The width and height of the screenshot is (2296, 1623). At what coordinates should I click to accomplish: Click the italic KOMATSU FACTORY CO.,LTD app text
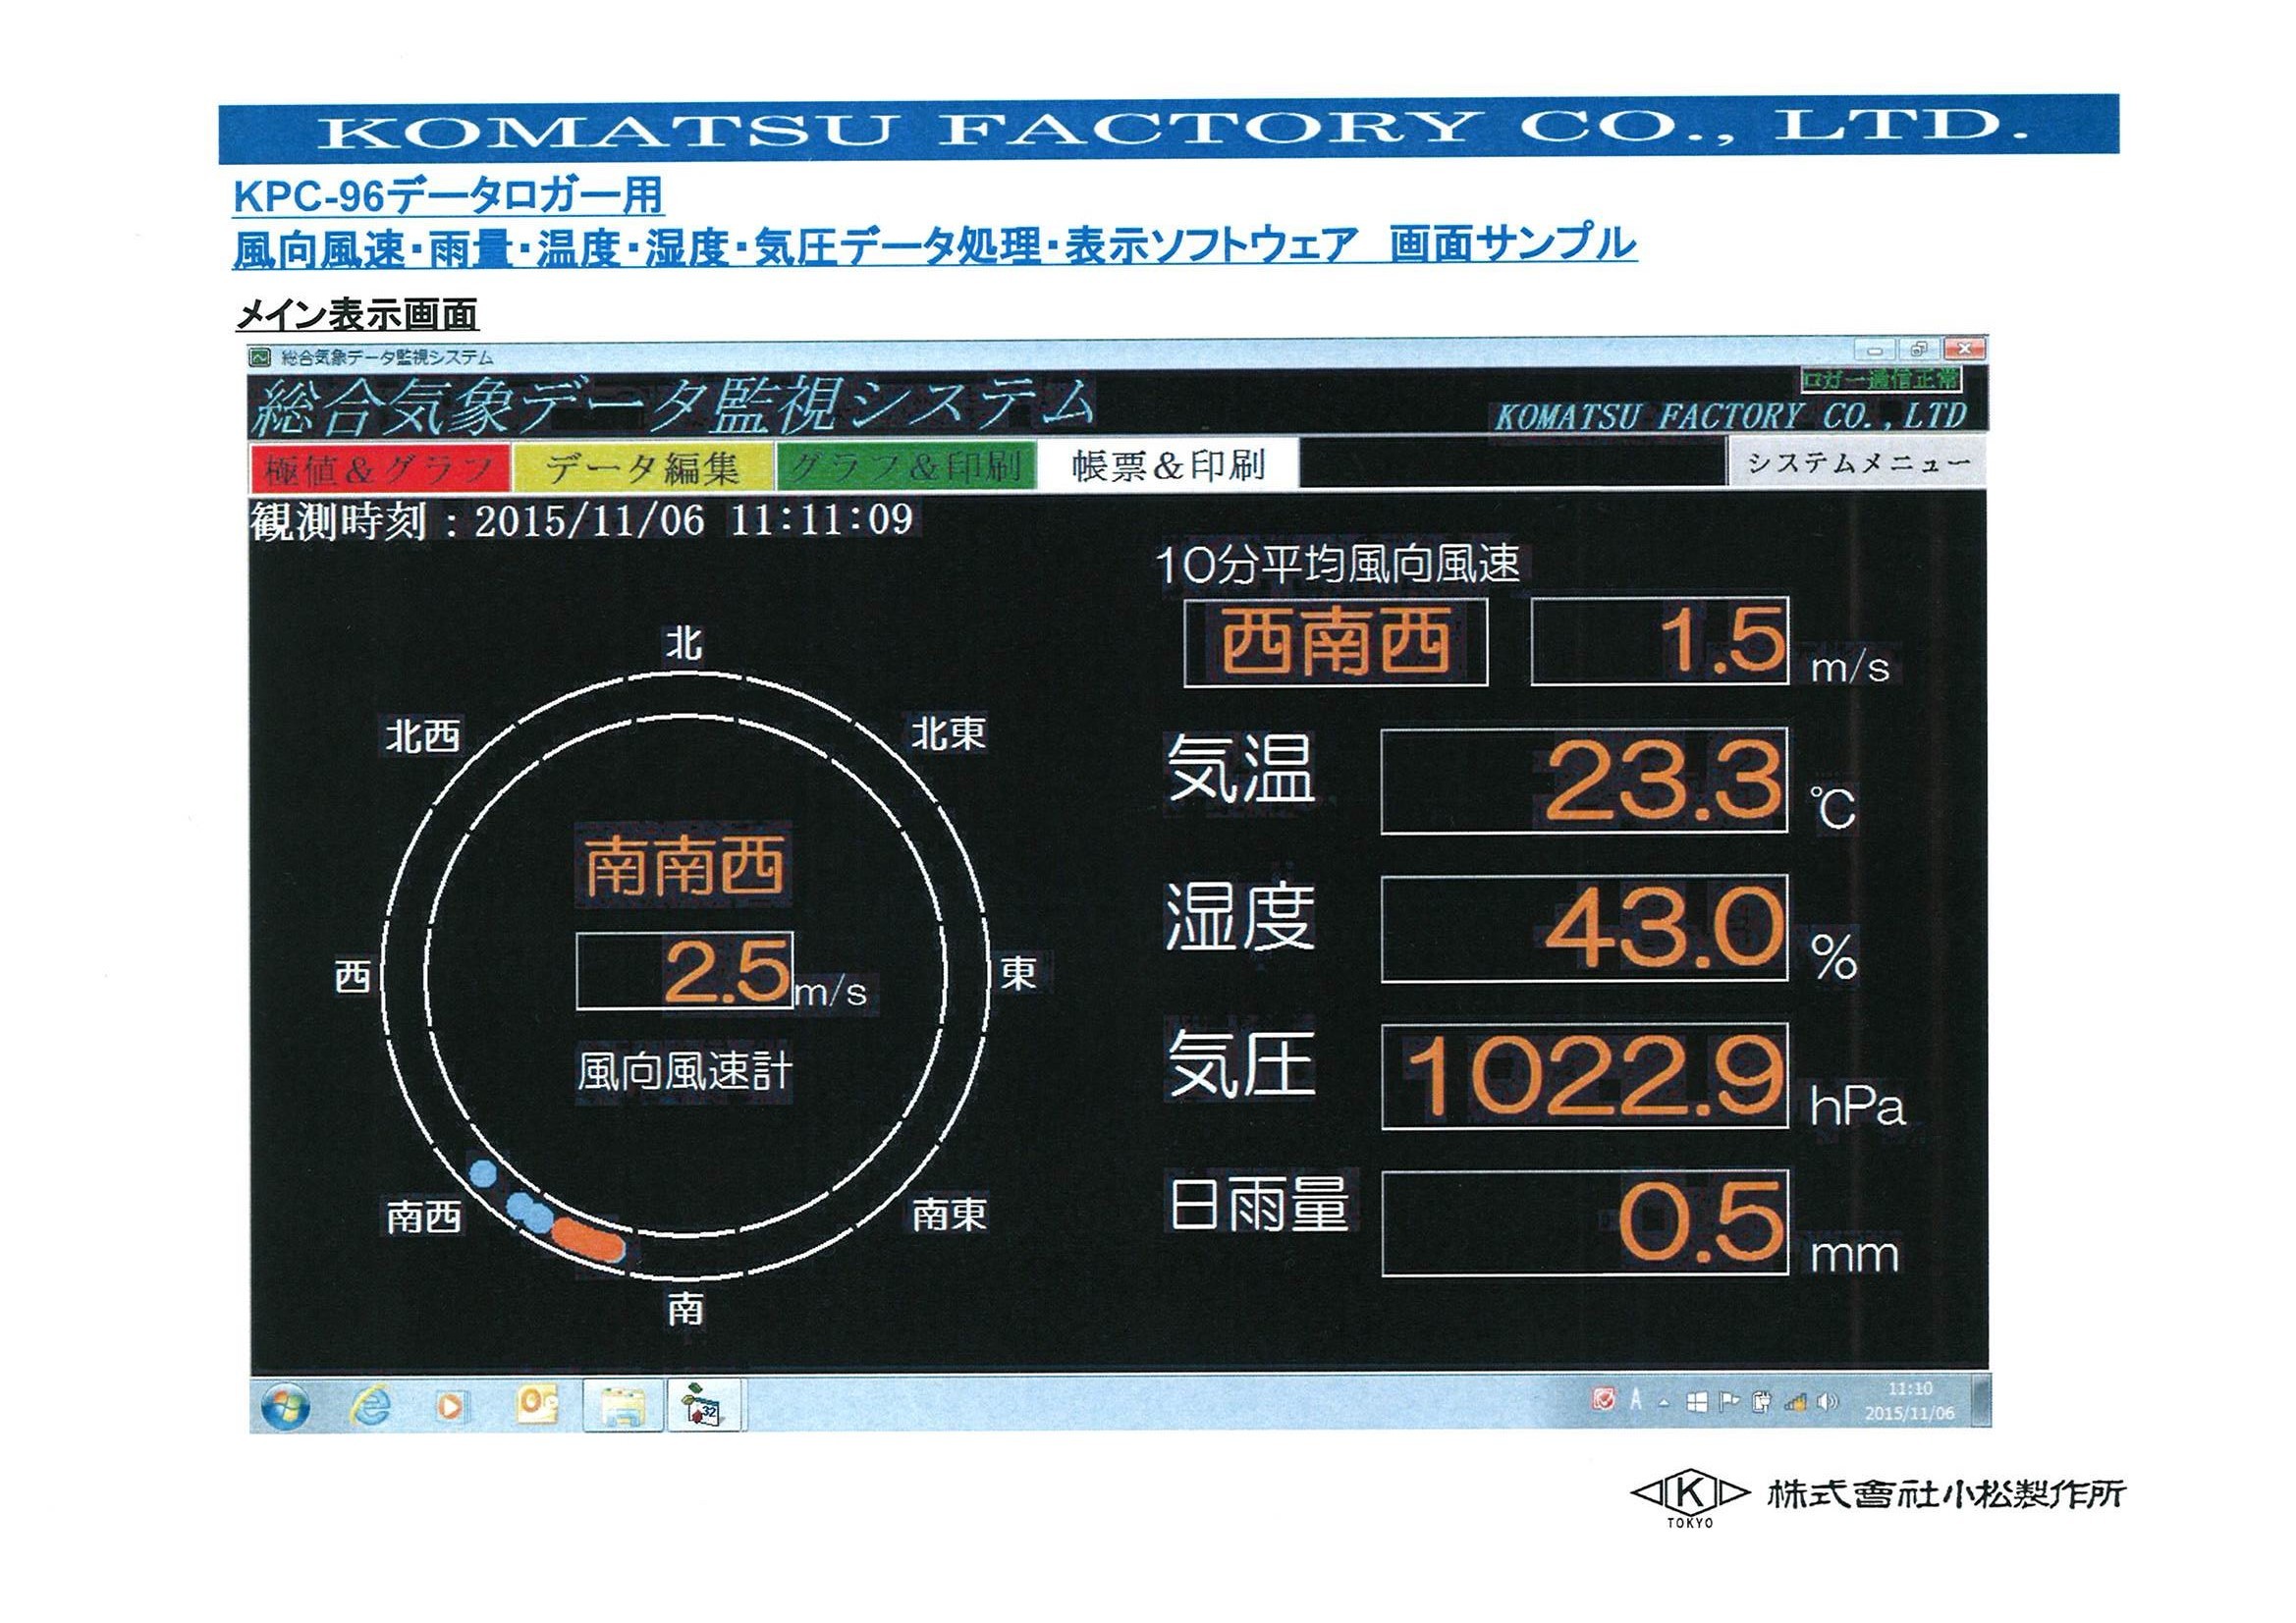tap(1731, 416)
